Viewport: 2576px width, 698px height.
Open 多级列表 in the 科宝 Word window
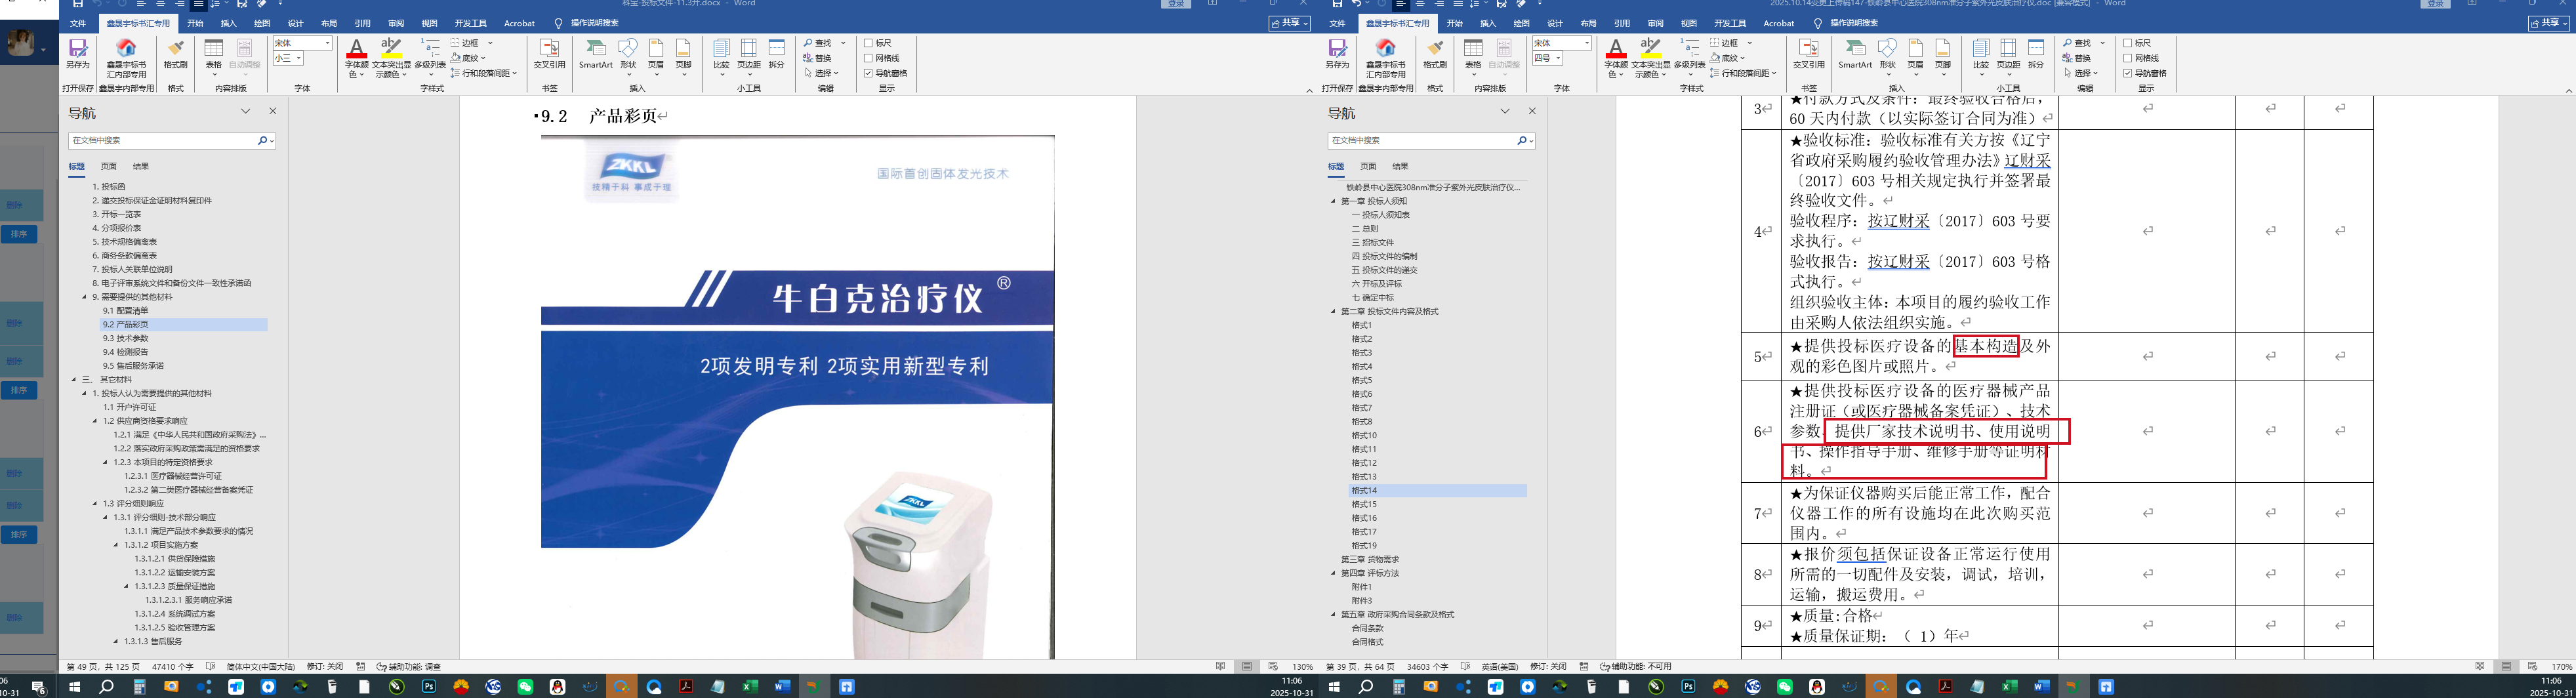coord(430,58)
